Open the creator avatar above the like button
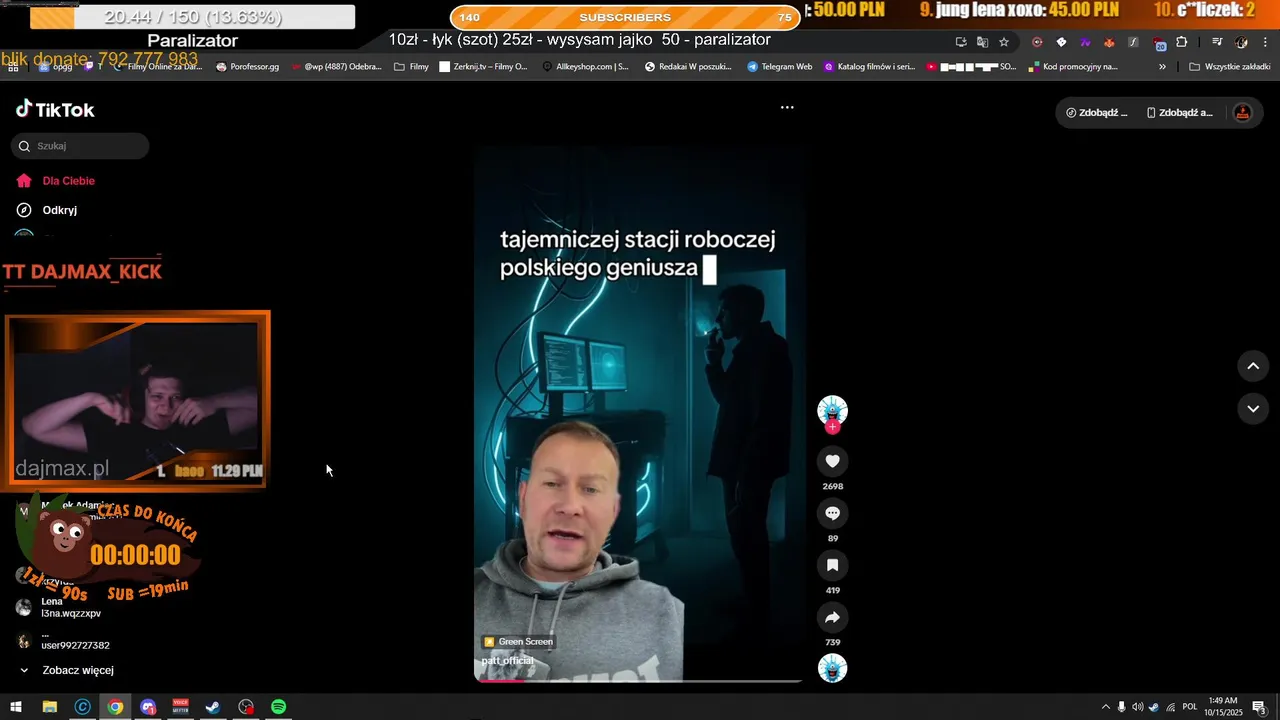 pyautogui.click(x=832, y=409)
